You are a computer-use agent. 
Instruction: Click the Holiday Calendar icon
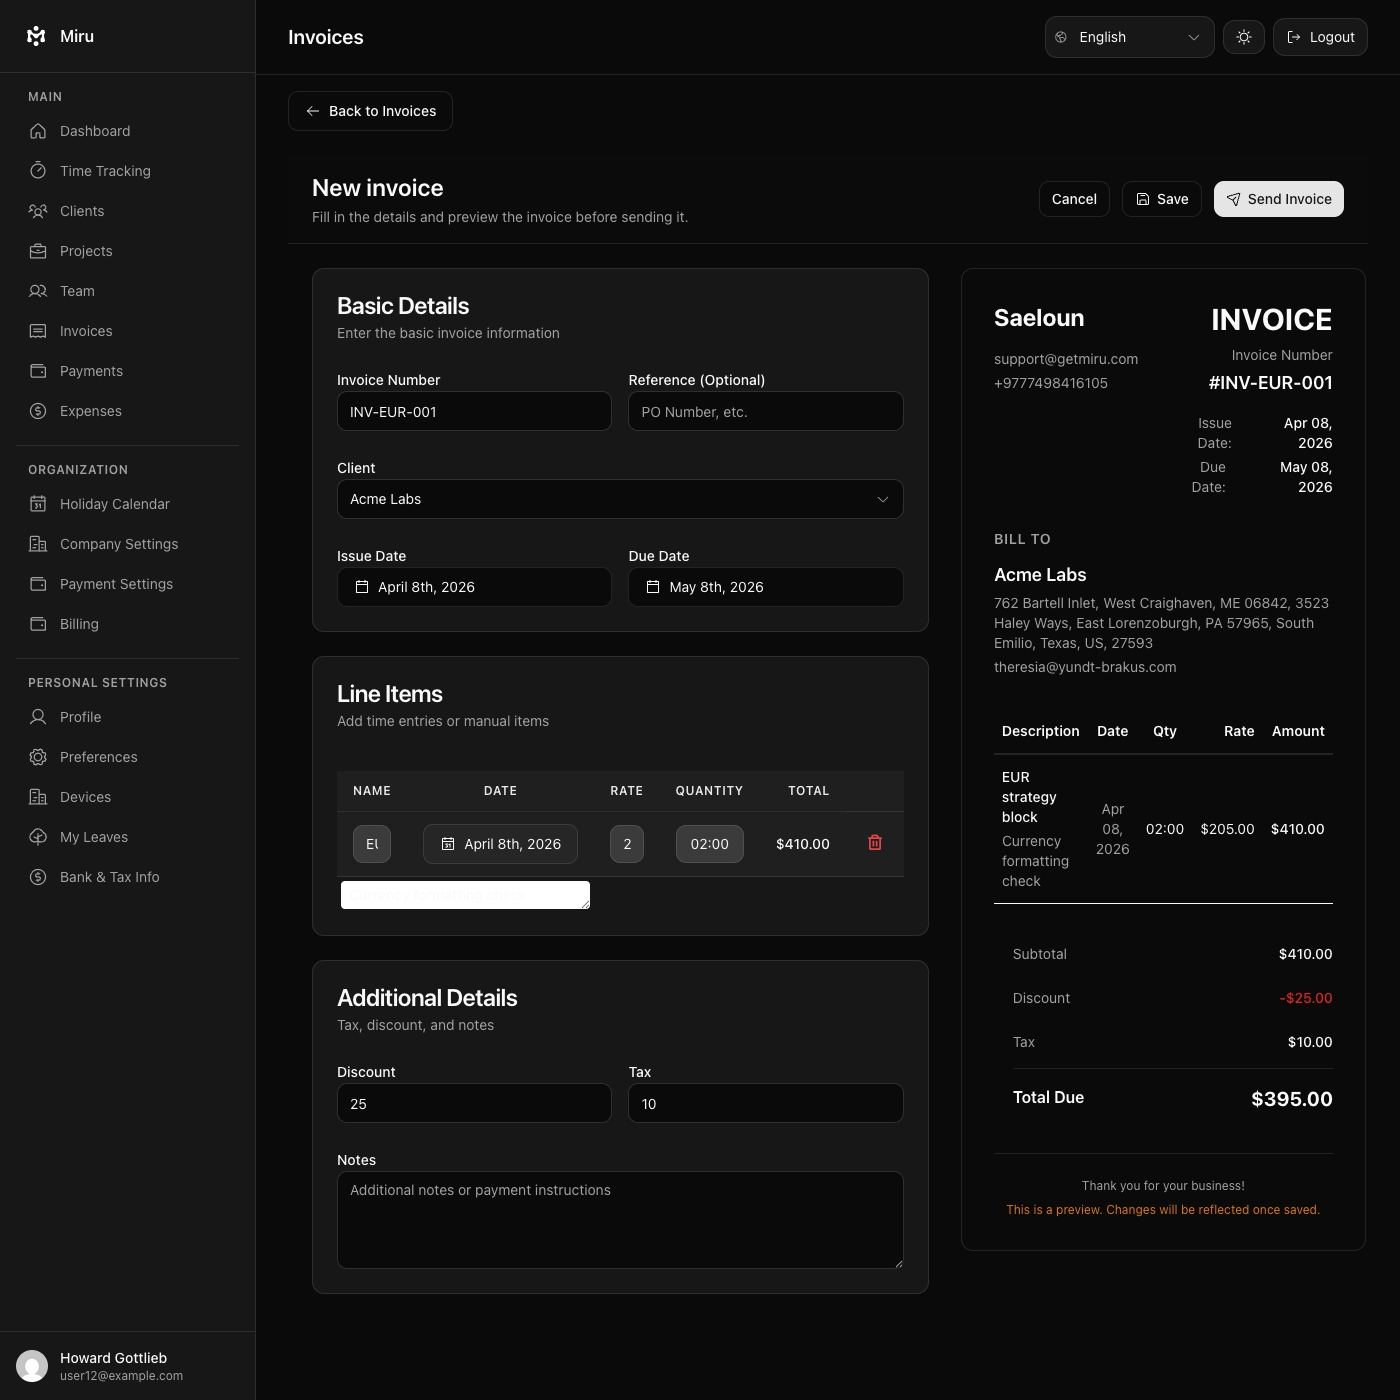tap(38, 504)
